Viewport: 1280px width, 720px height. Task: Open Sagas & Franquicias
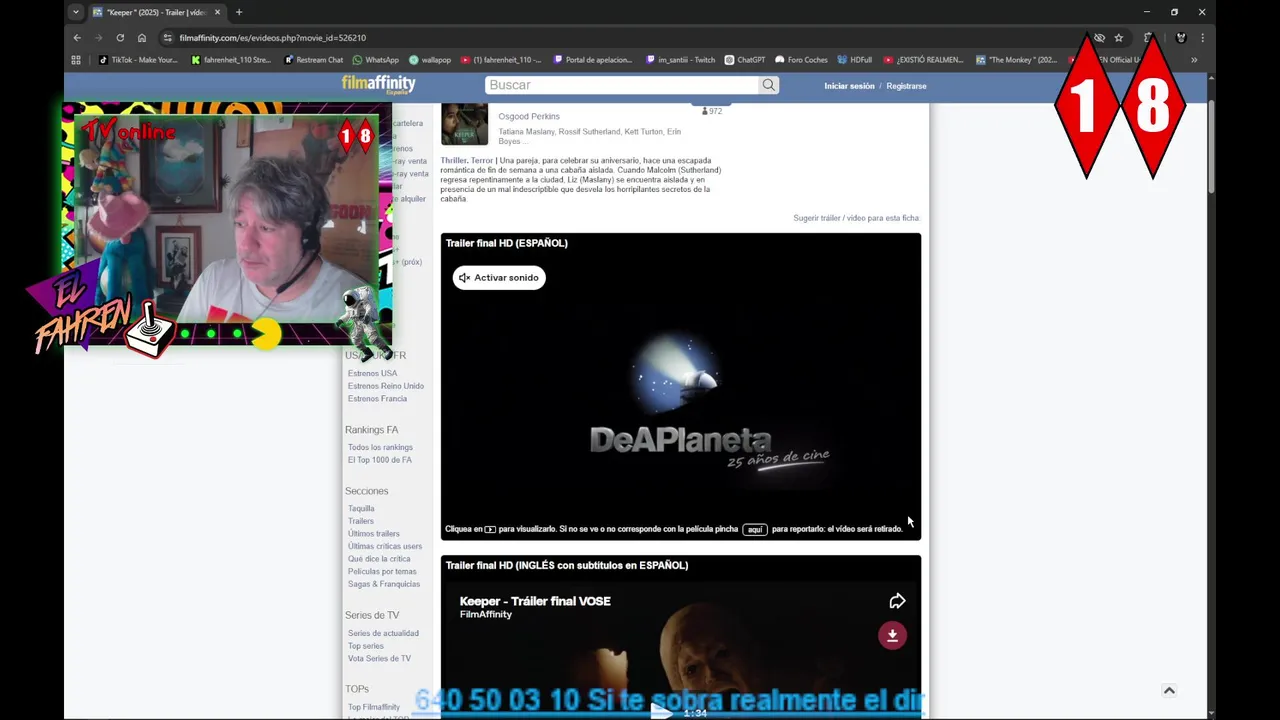click(384, 584)
